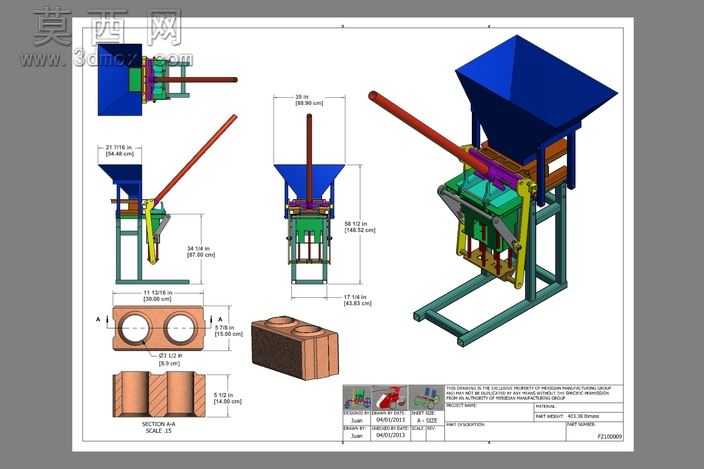The width and height of the screenshot is (704, 469).
Task: Click the hatched Section A-A brick view
Action: [x=158, y=394]
